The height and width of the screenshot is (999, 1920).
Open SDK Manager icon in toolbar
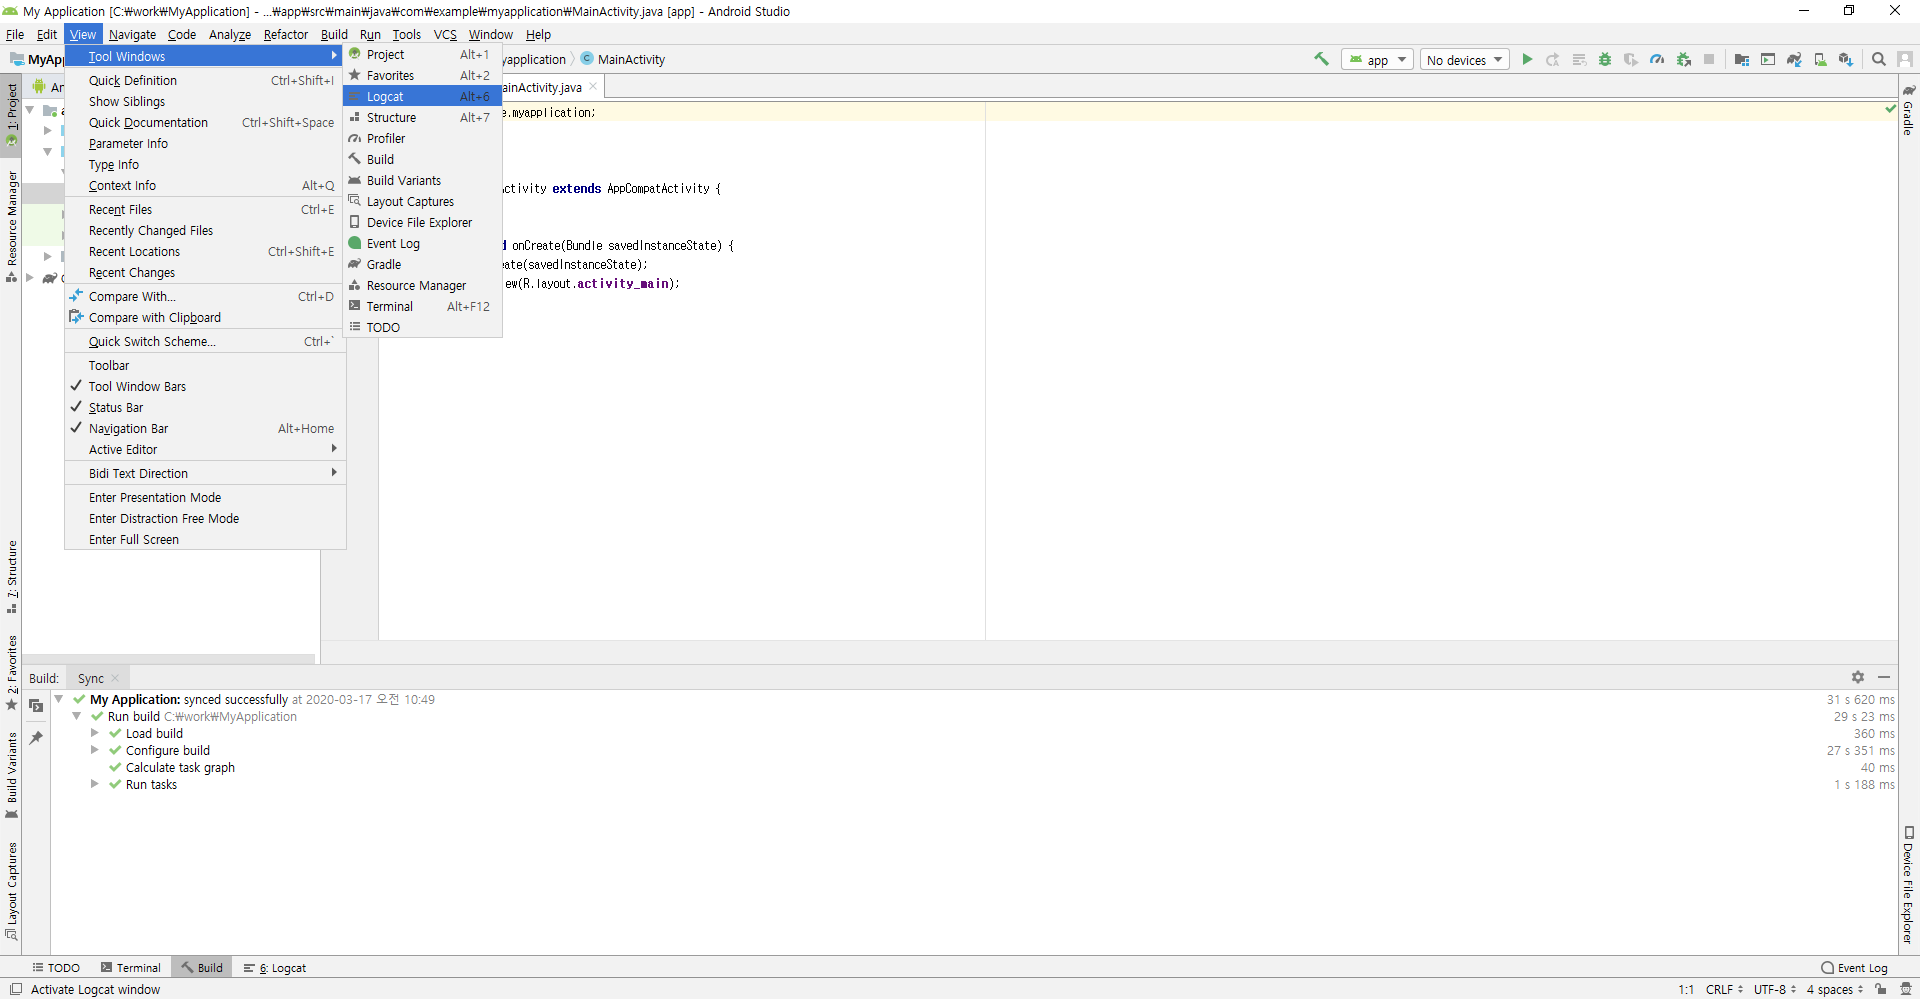(1846, 60)
